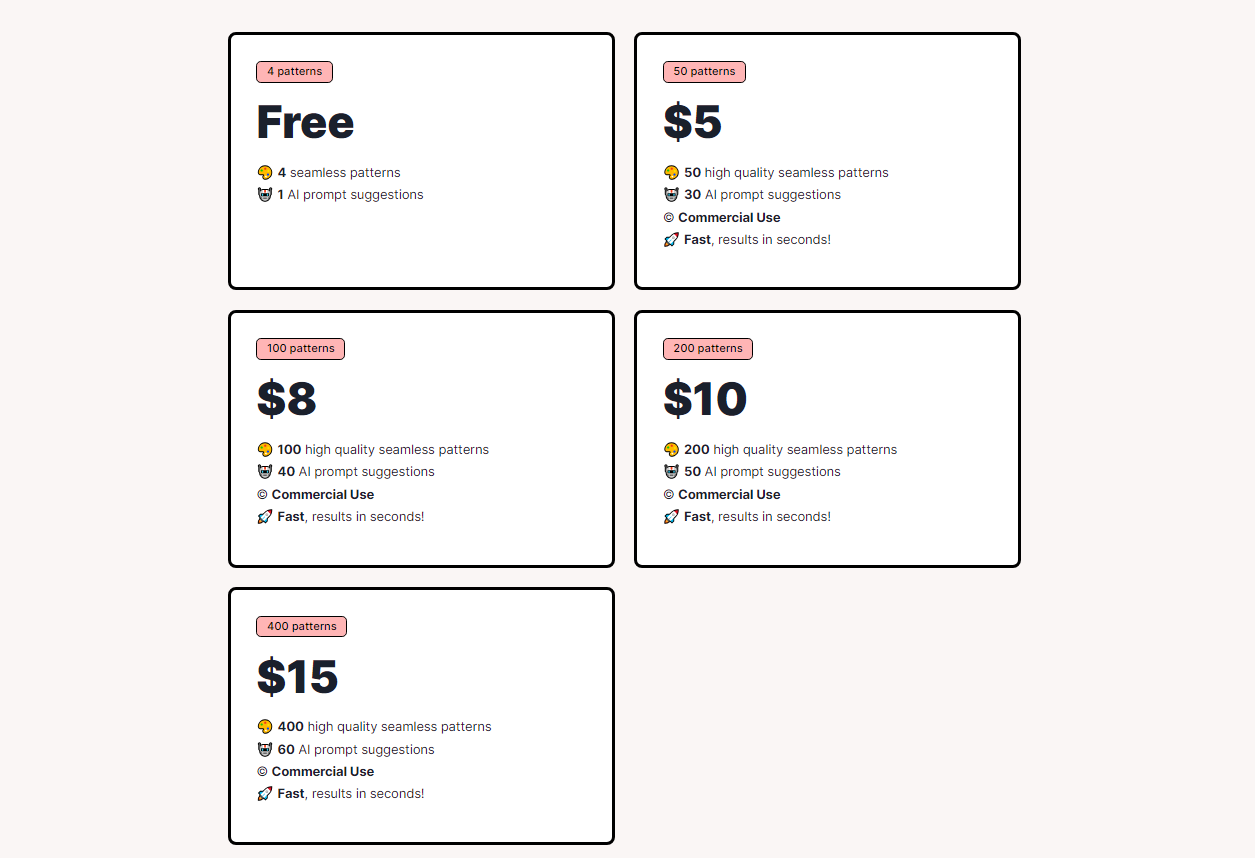
Task: Click 'Commercial Use' in the $8 card
Action: (323, 495)
